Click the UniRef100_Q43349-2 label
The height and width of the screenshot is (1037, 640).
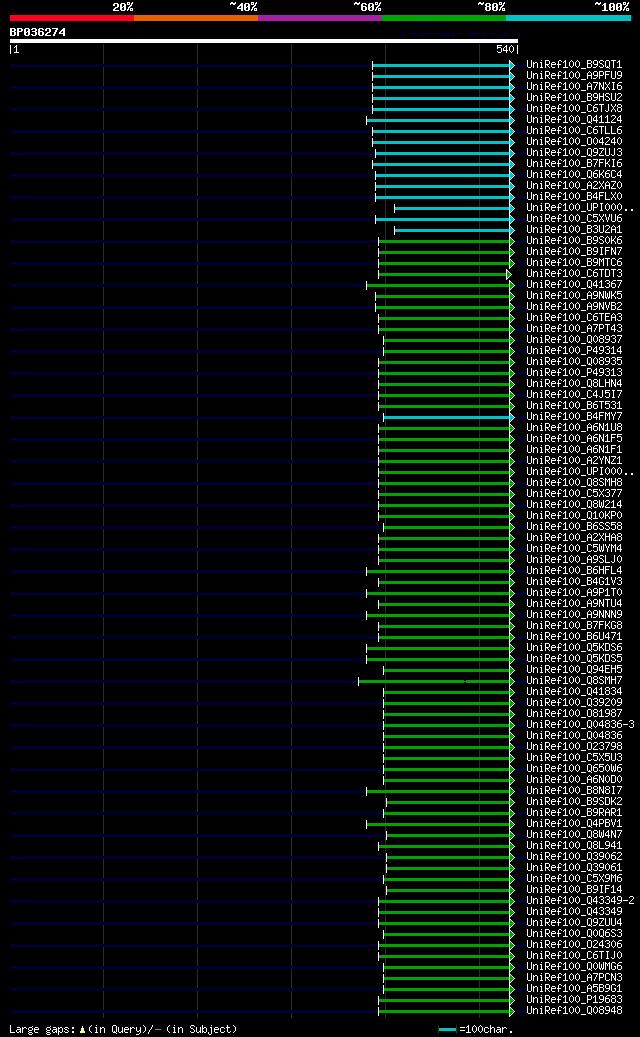point(580,901)
